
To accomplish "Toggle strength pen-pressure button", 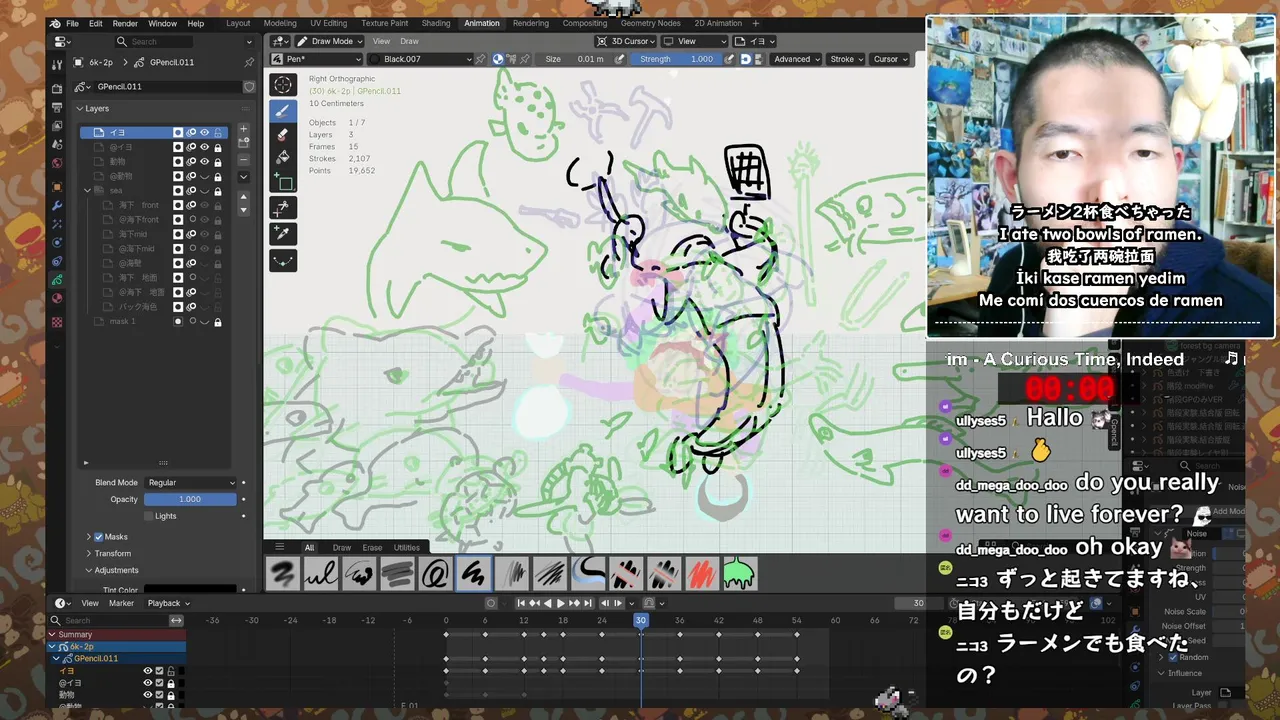I will tap(729, 59).
